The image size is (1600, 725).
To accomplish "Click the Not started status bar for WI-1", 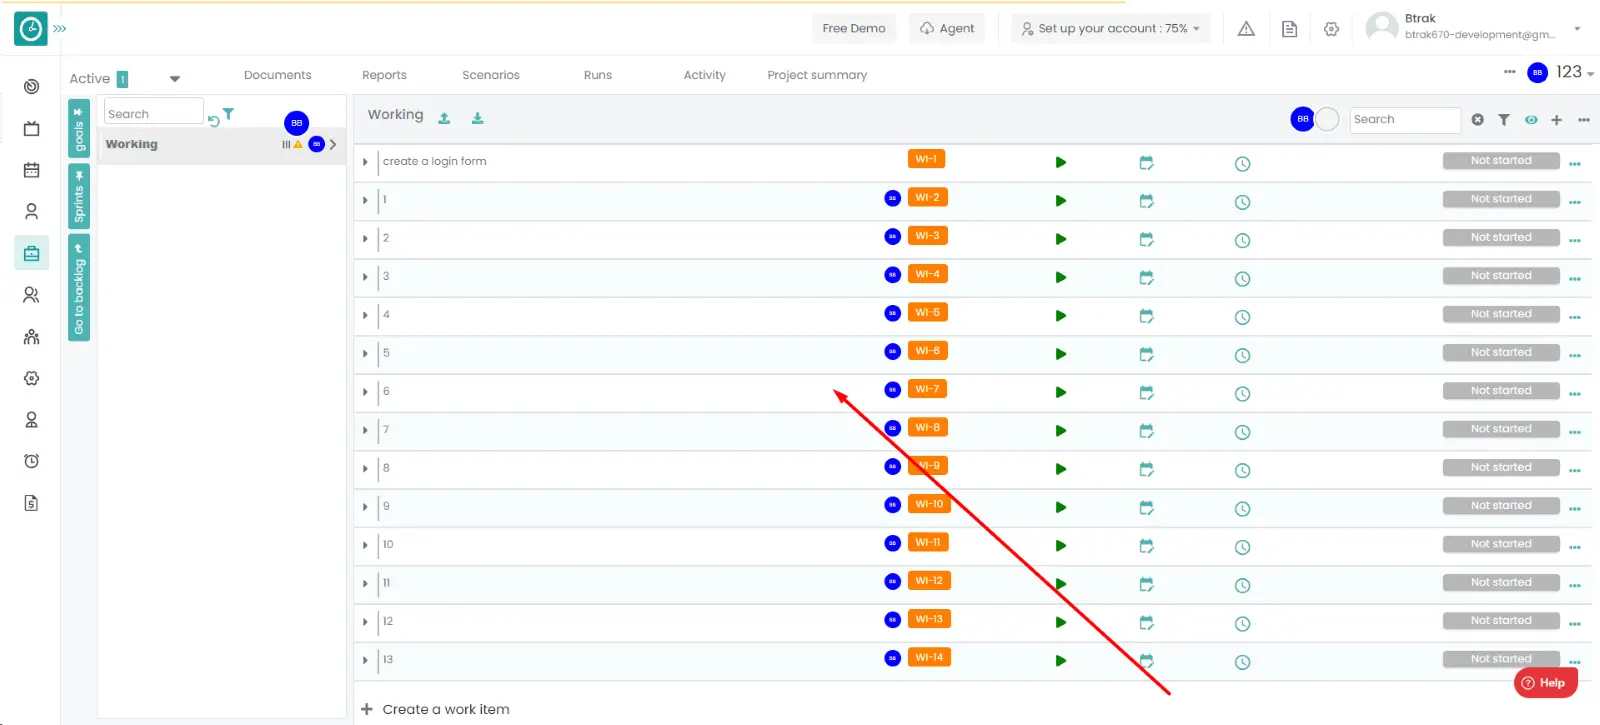I will (1500, 161).
